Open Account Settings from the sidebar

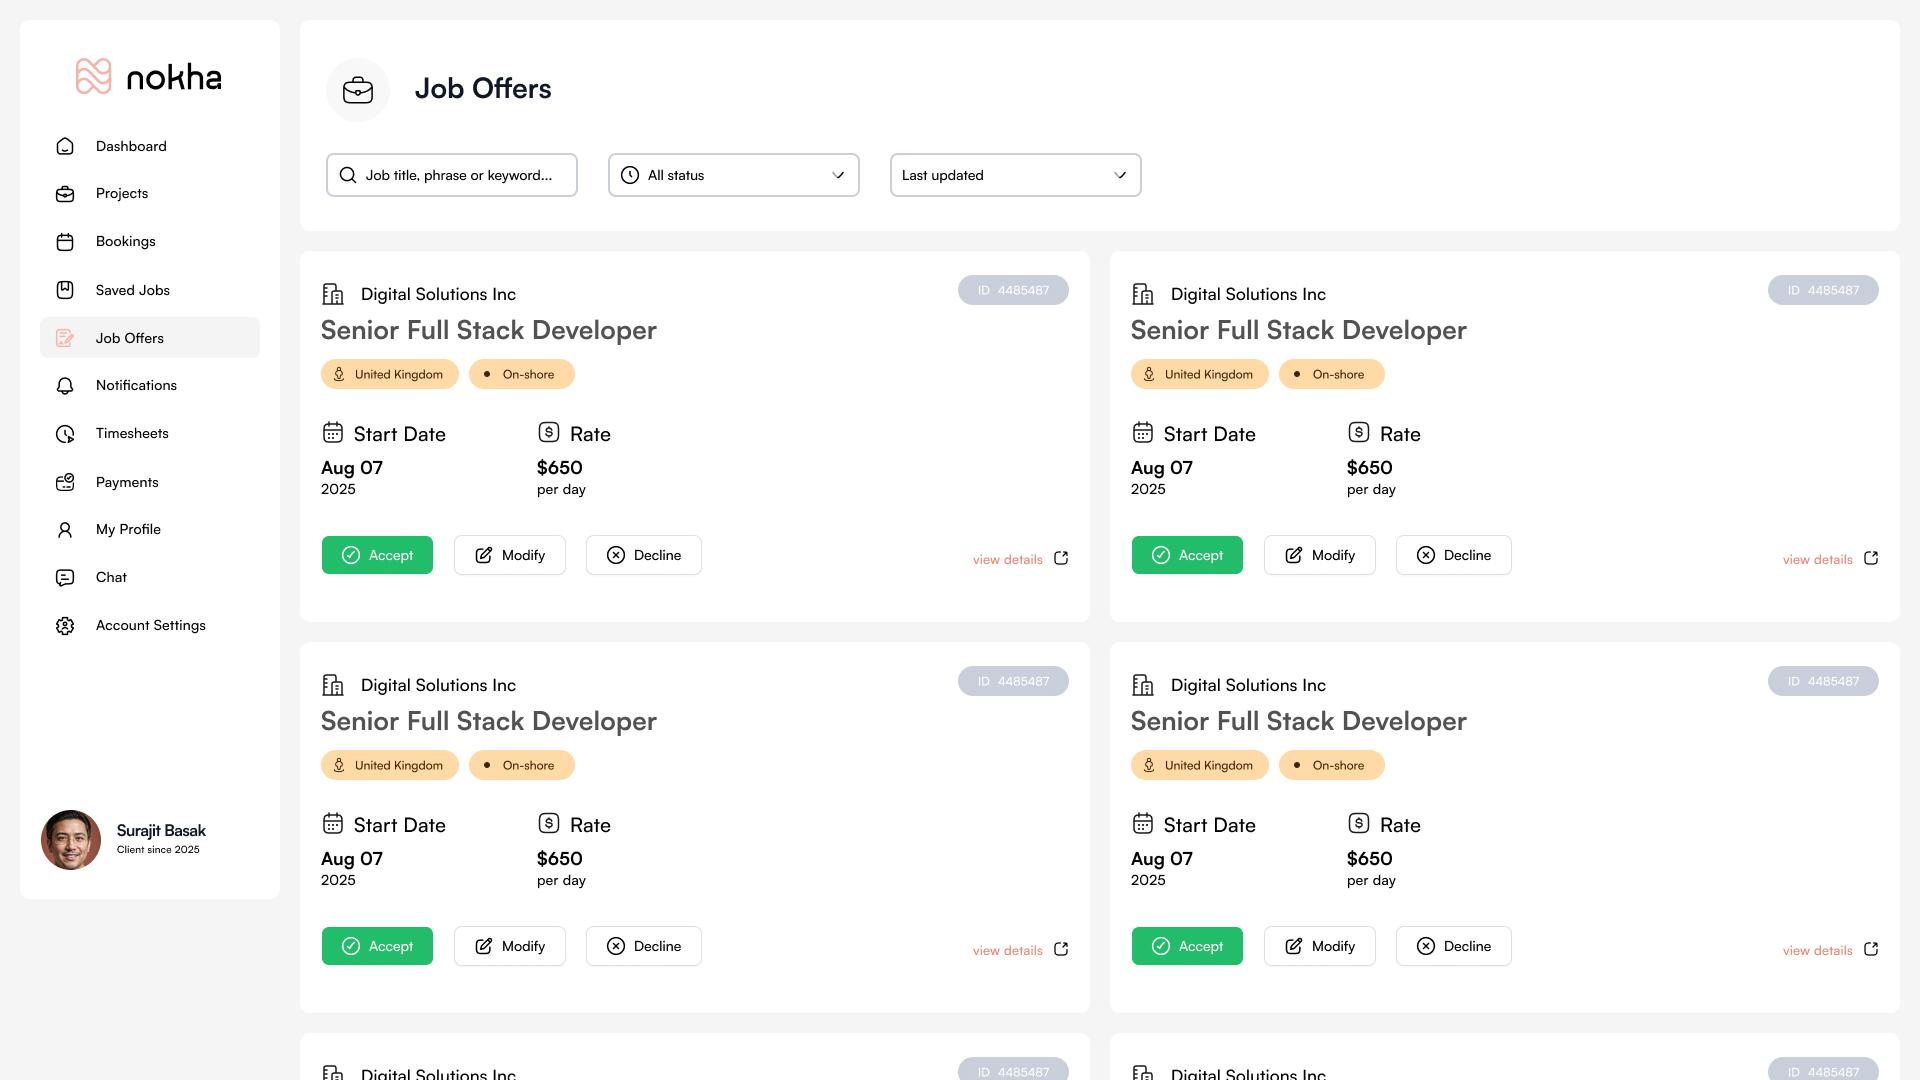pyautogui.click(x=150, y=625)
